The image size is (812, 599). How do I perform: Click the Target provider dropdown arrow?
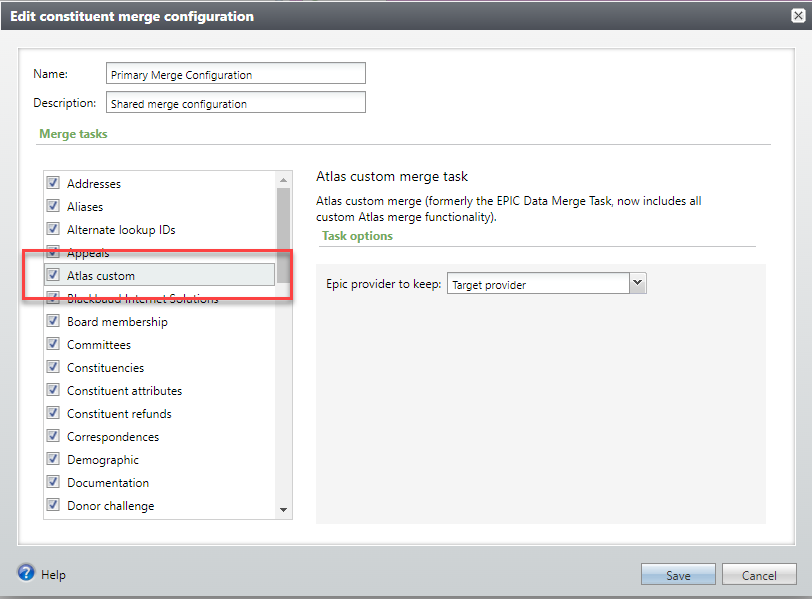click(637, 284)
